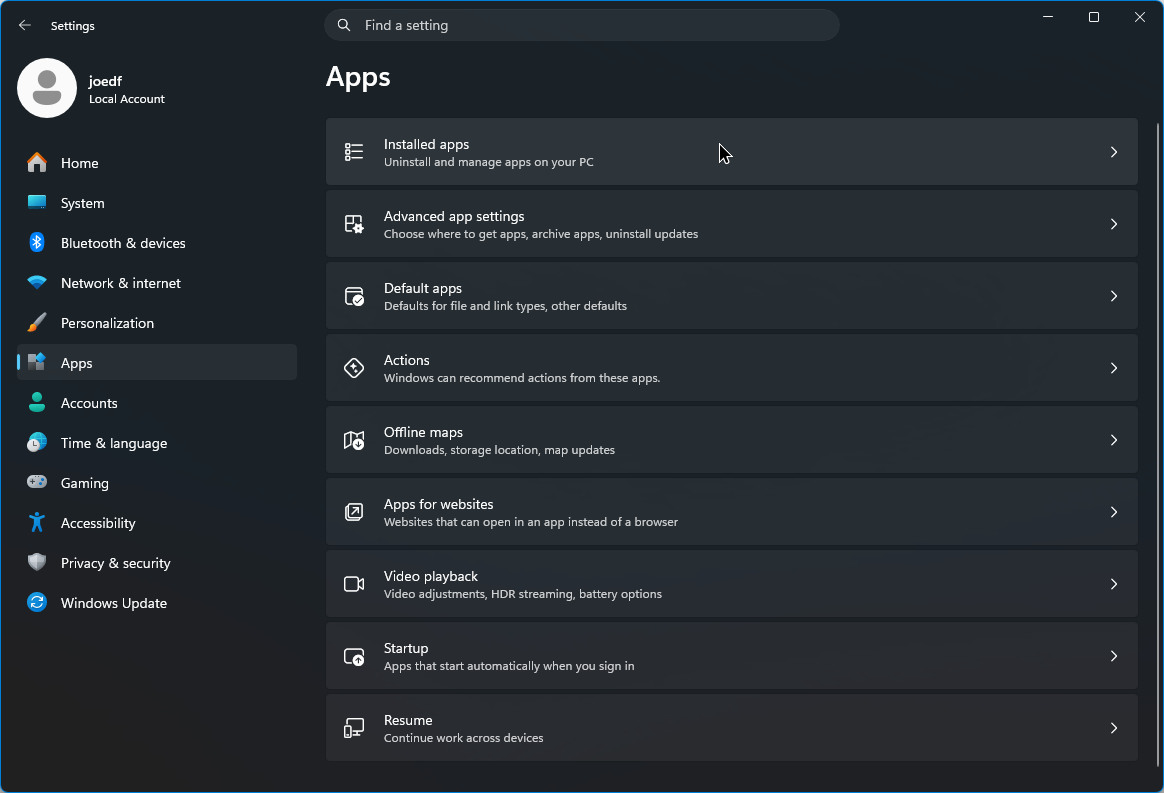Click the Default apps checkmark icon
The width and height of the screenshot is (1164, 793).
pos(354,296)
